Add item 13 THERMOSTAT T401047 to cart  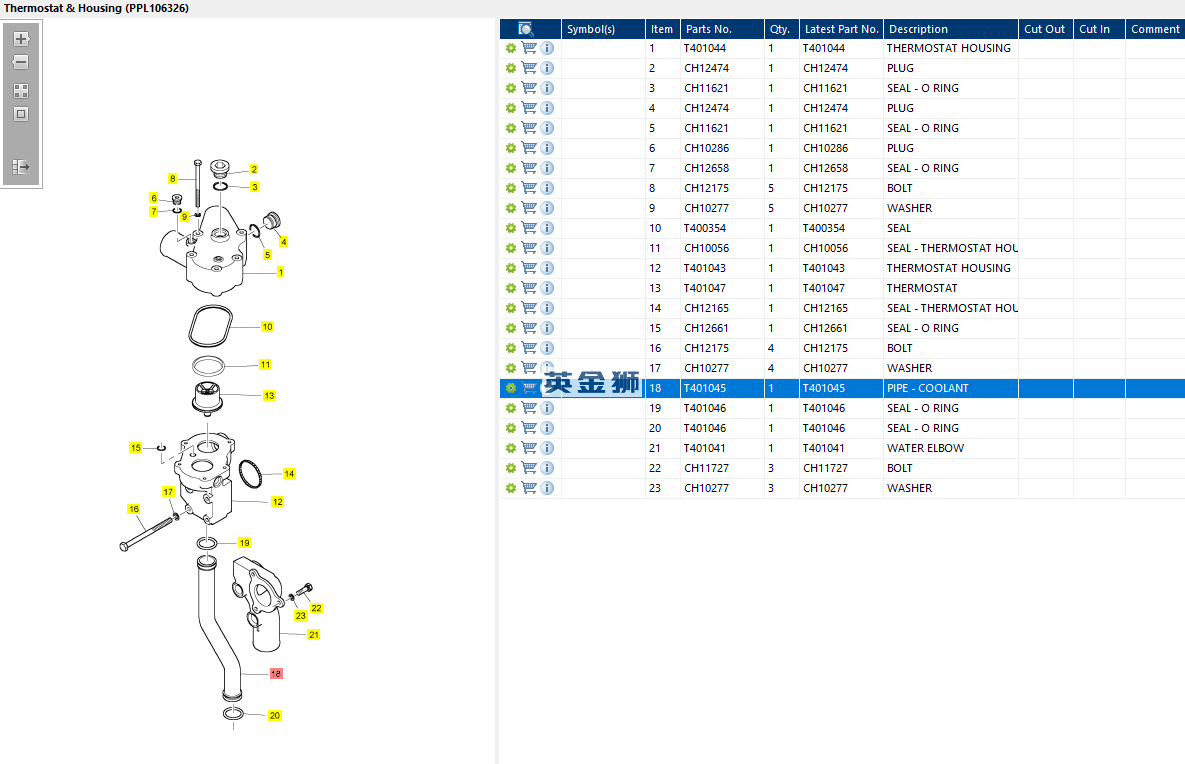[529, 288]
